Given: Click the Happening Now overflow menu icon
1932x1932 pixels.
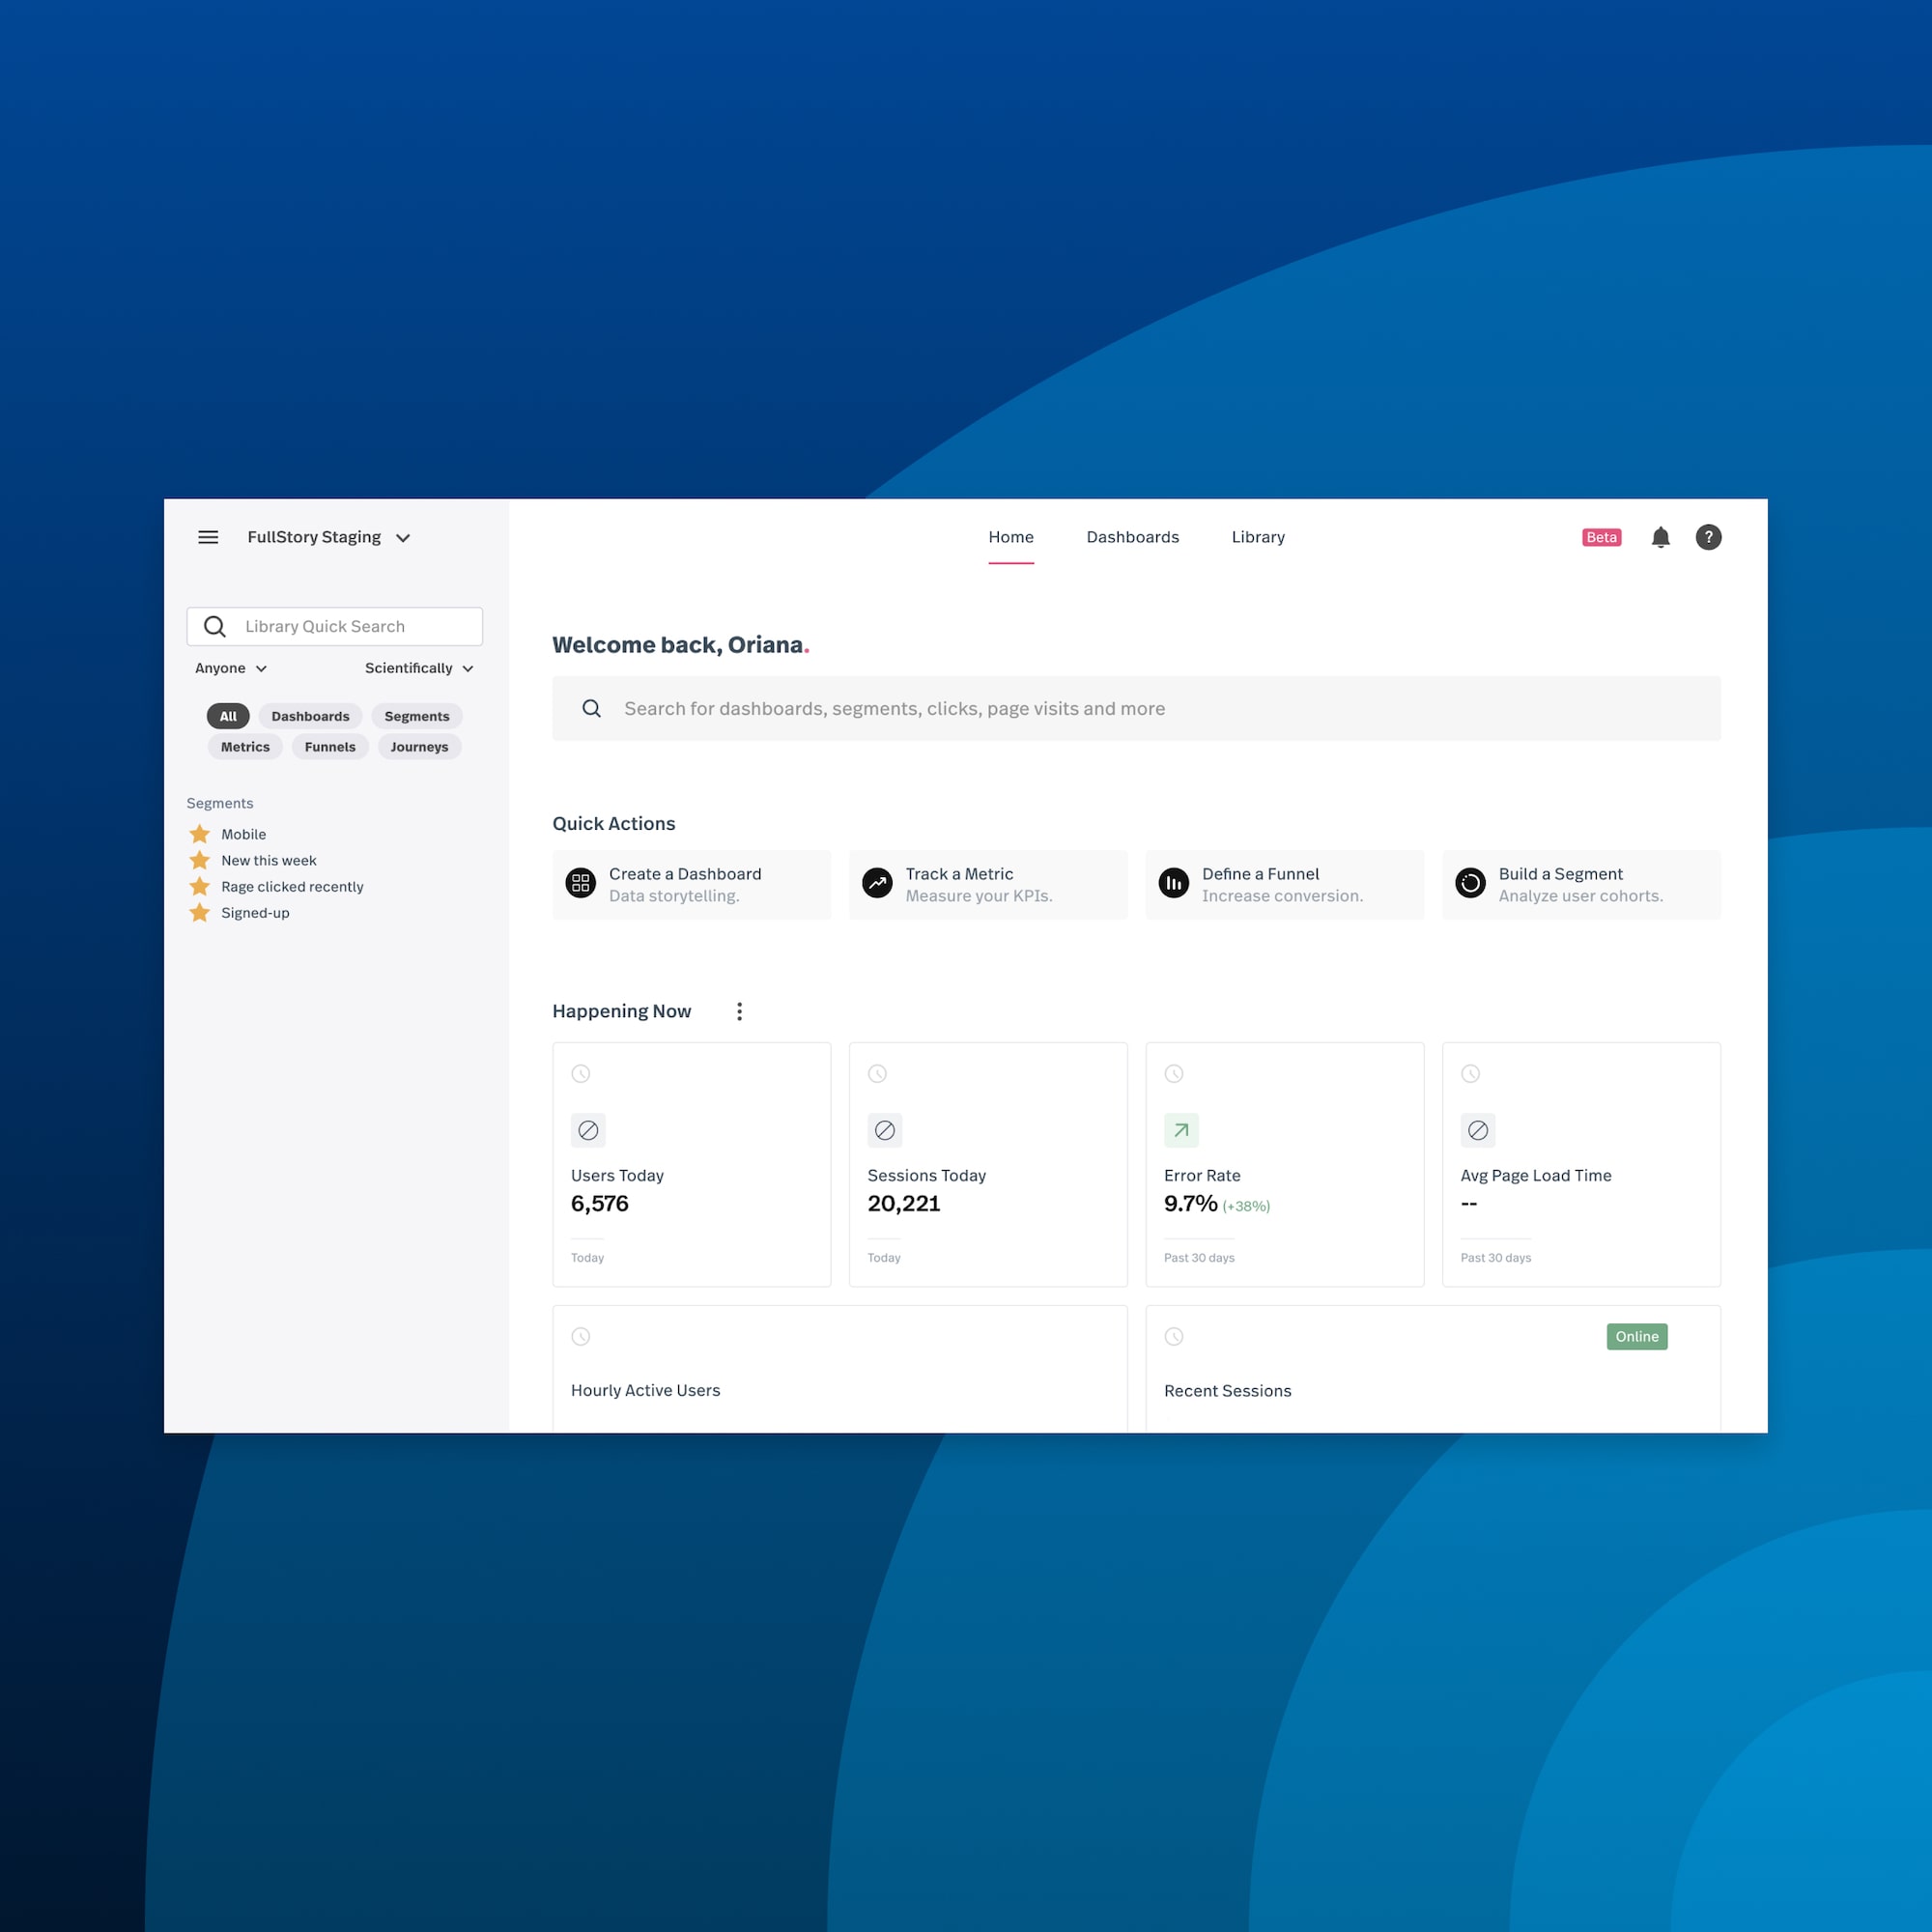Looking at the screenshot, I should point(740,1010).
